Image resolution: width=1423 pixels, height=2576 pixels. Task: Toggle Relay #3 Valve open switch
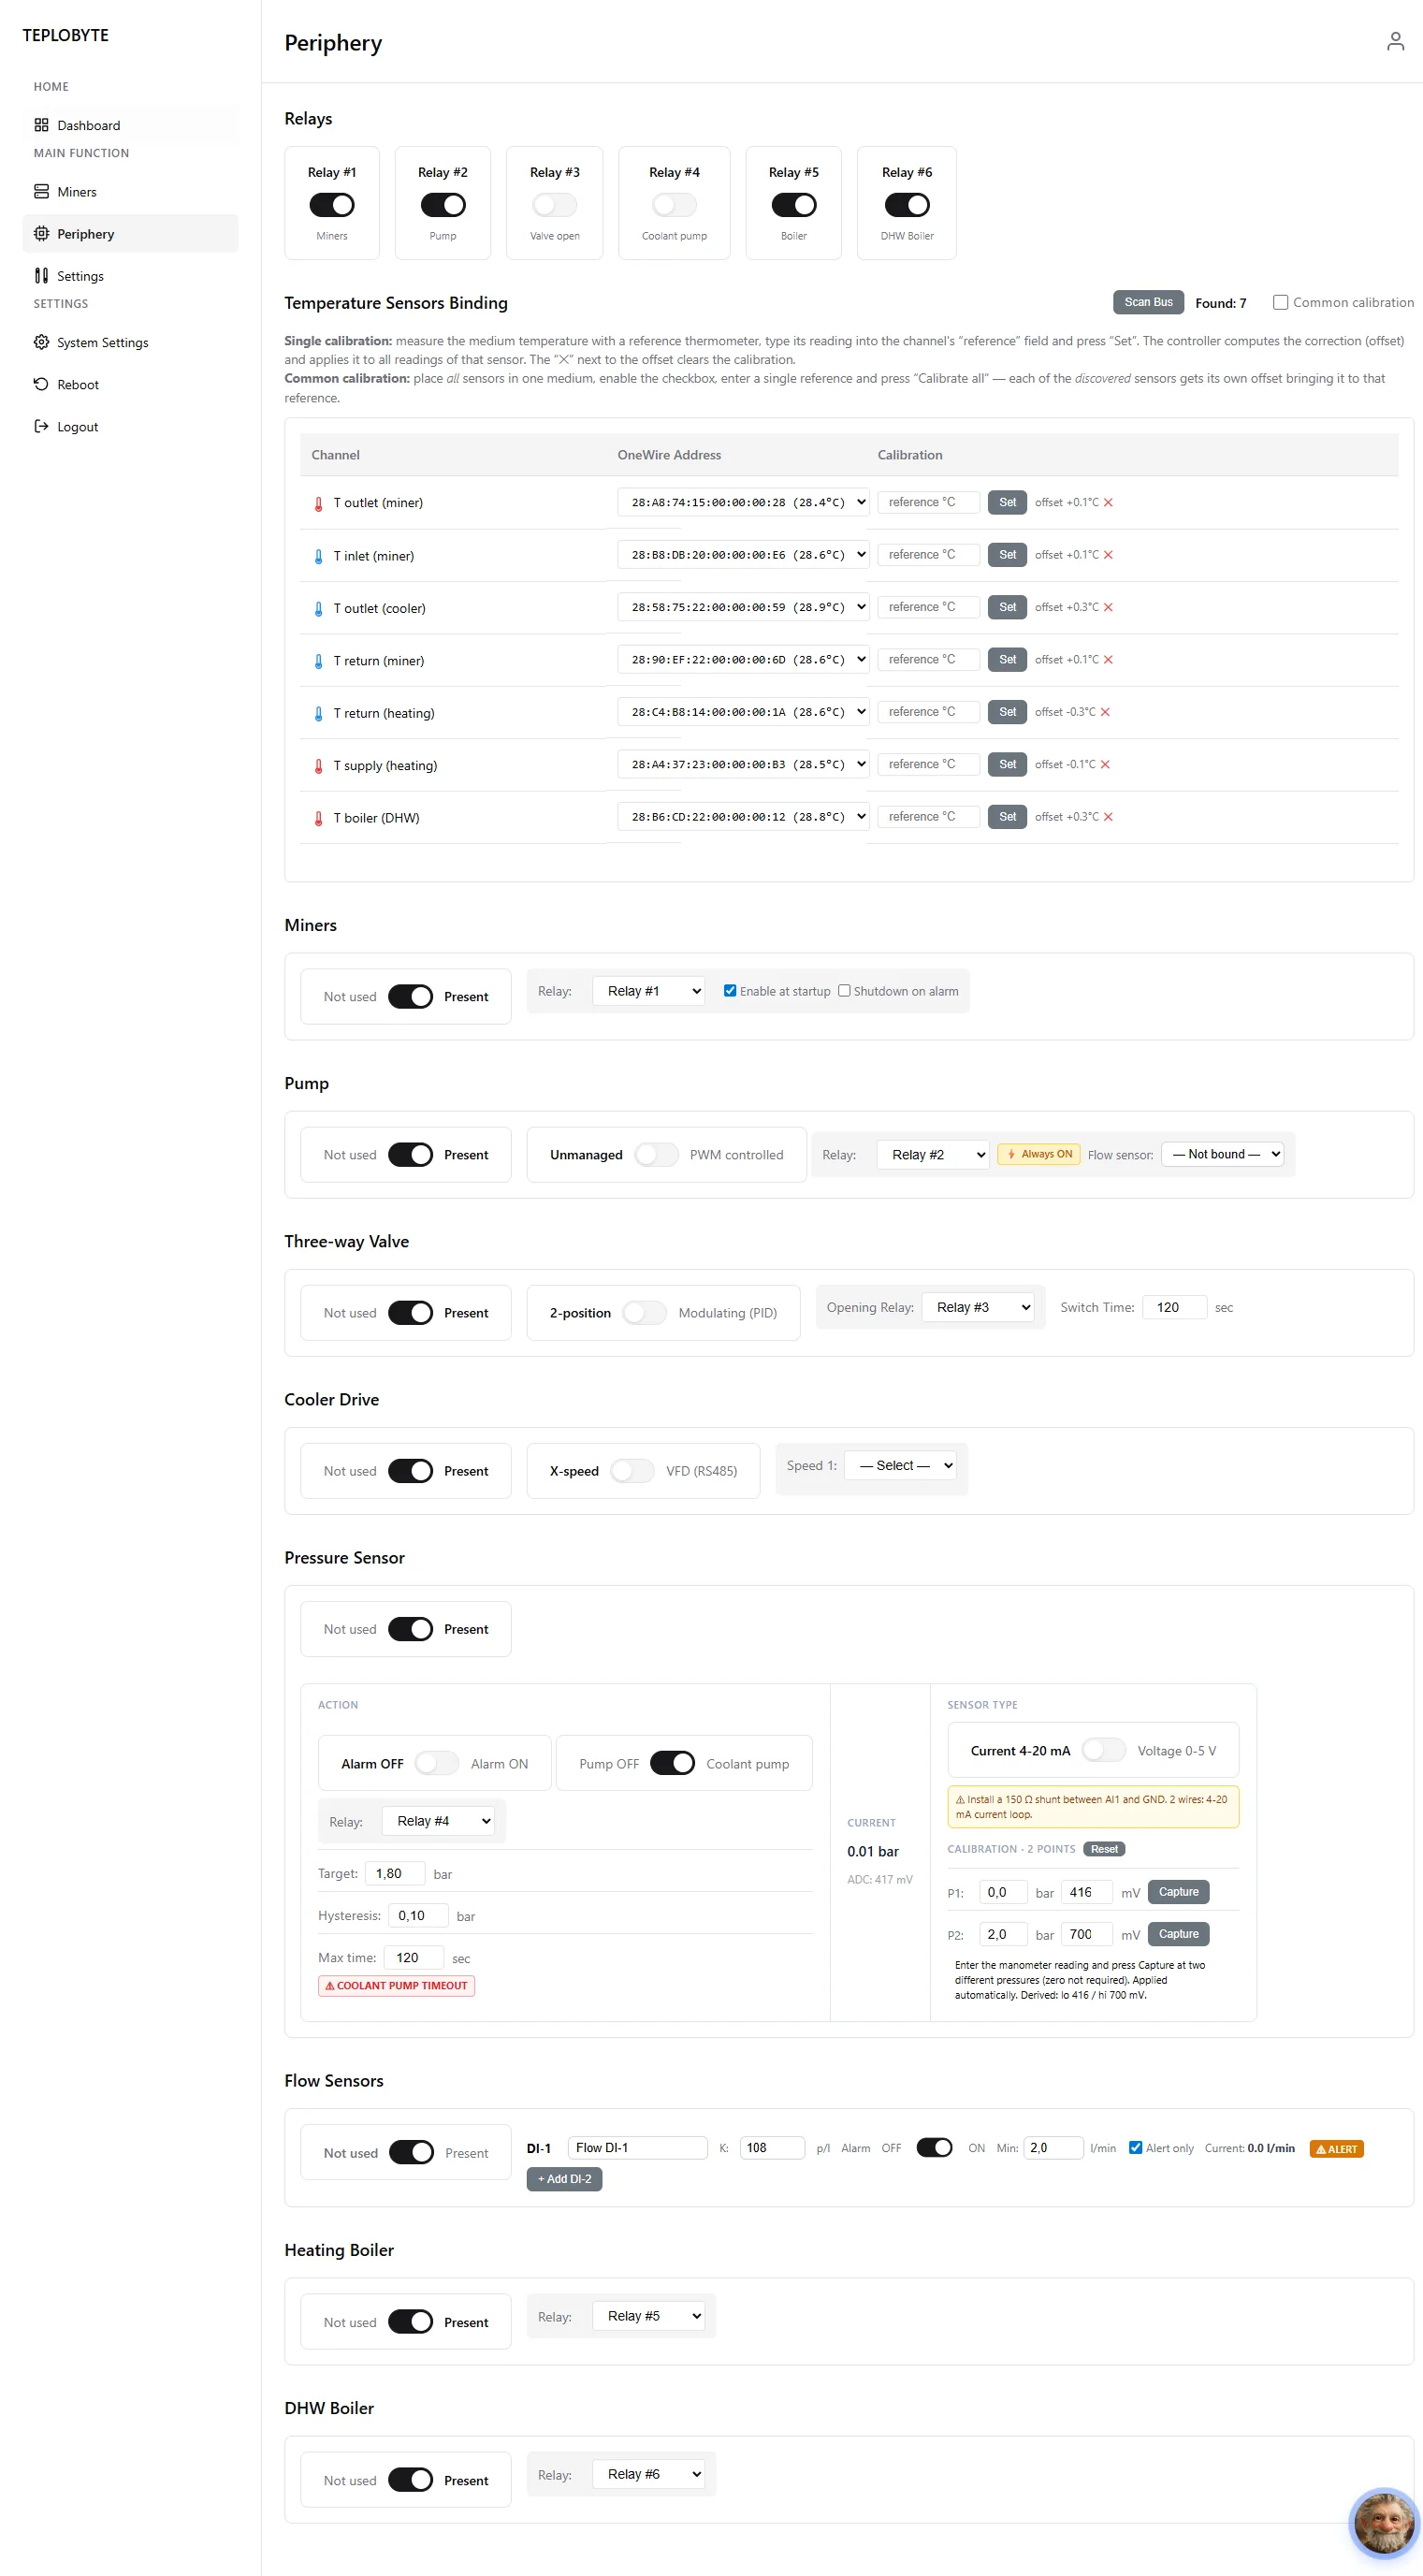point(554,205)
